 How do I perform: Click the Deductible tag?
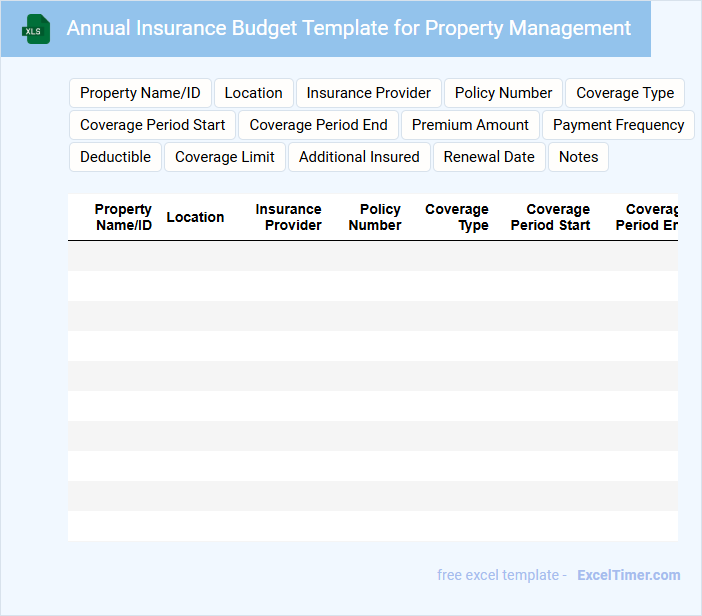(115, 157)
